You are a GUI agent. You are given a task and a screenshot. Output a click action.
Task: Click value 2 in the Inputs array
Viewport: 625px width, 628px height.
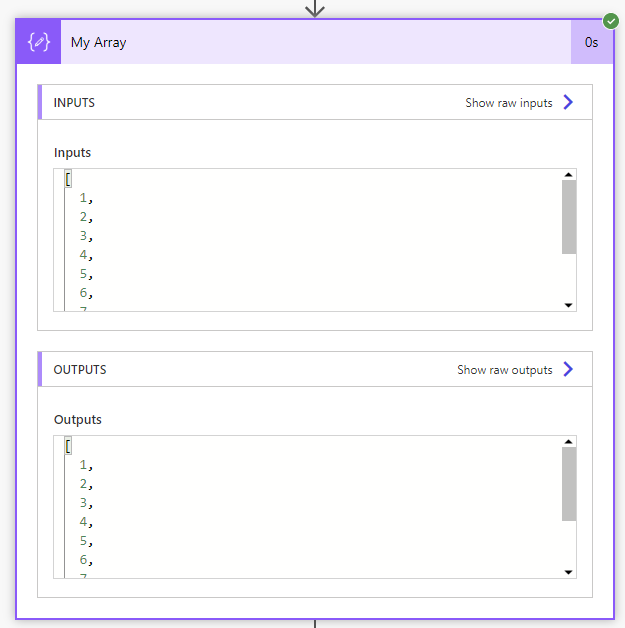tap(83, 217)
